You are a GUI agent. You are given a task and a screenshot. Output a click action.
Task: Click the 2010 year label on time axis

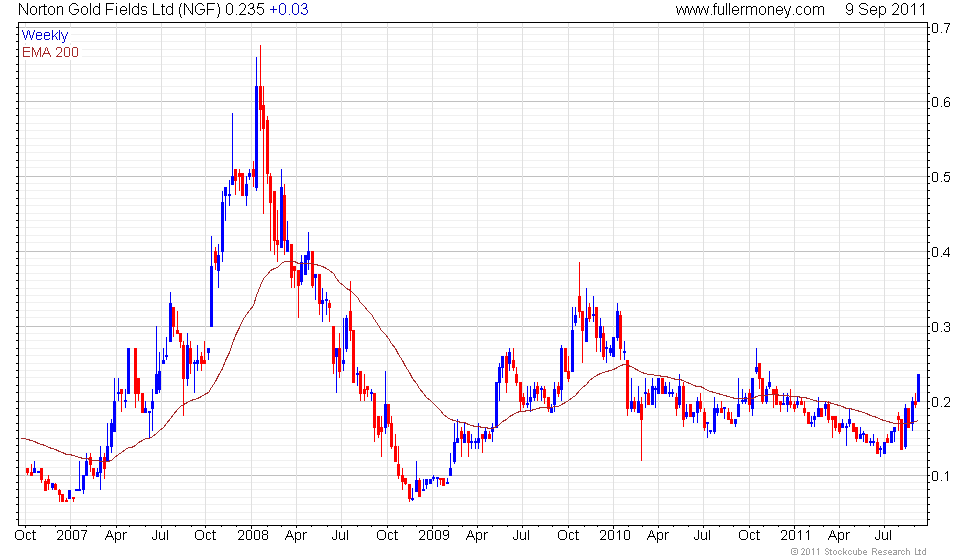(x=614, y=535)
